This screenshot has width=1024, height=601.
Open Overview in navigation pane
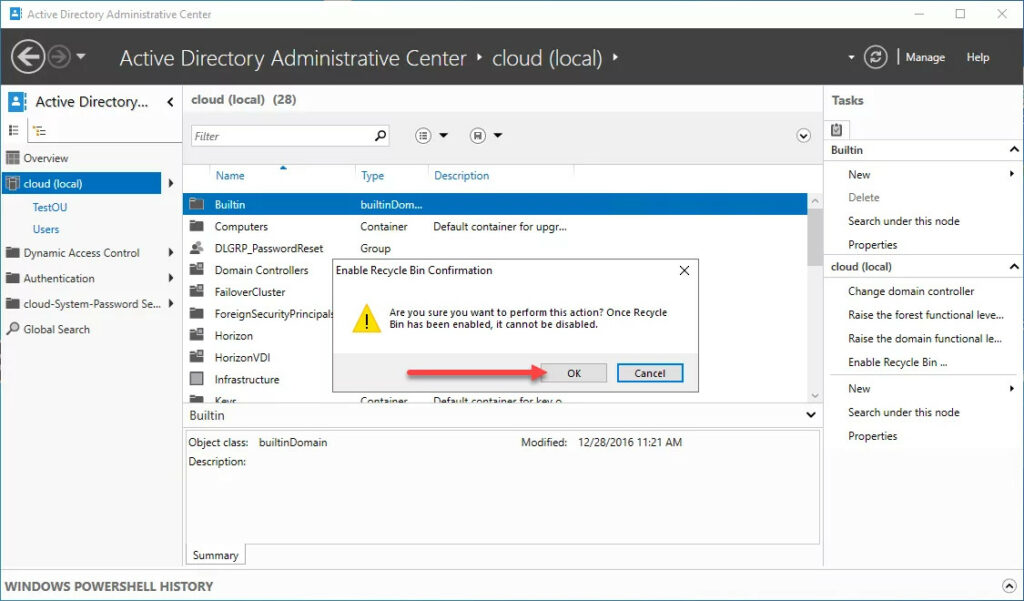[46, 158]
